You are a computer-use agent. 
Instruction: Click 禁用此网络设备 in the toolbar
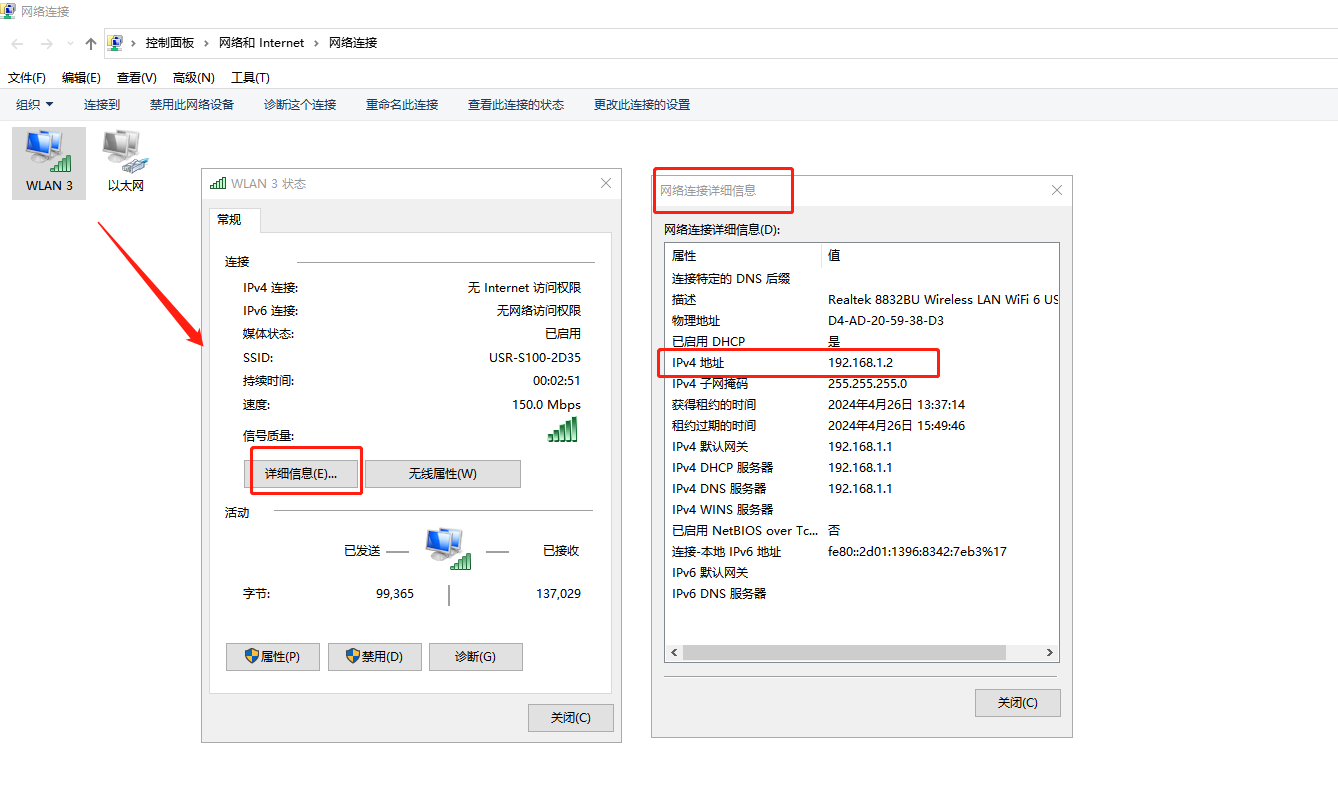point(192,105)
